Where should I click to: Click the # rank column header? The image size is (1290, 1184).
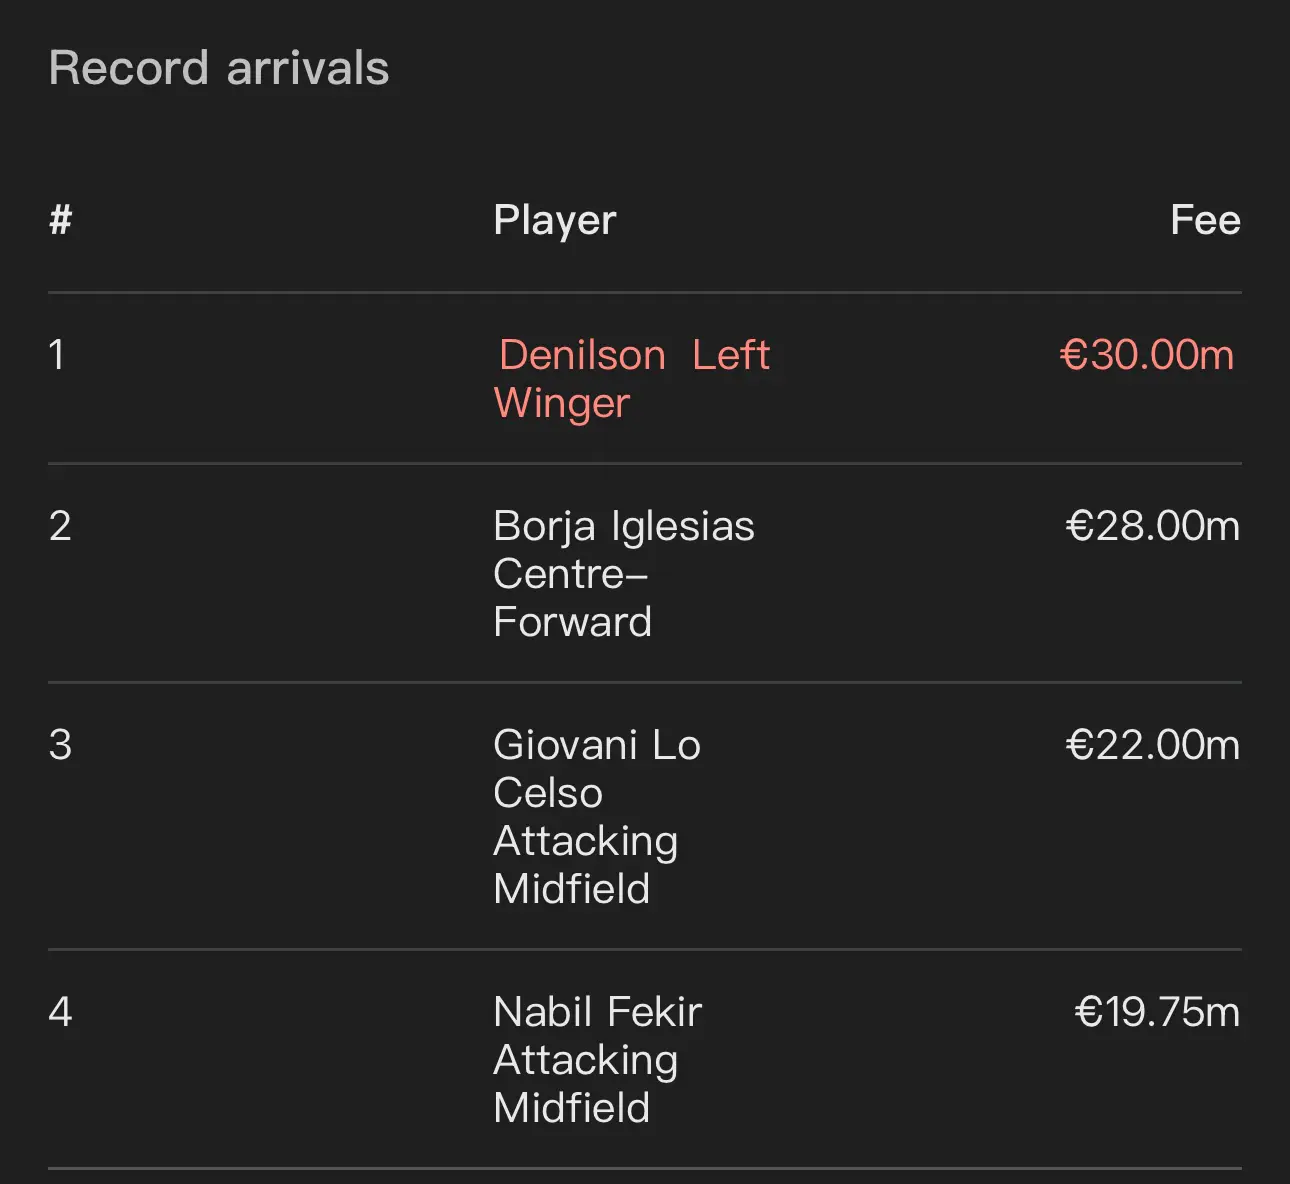click(x=61, y=220)
